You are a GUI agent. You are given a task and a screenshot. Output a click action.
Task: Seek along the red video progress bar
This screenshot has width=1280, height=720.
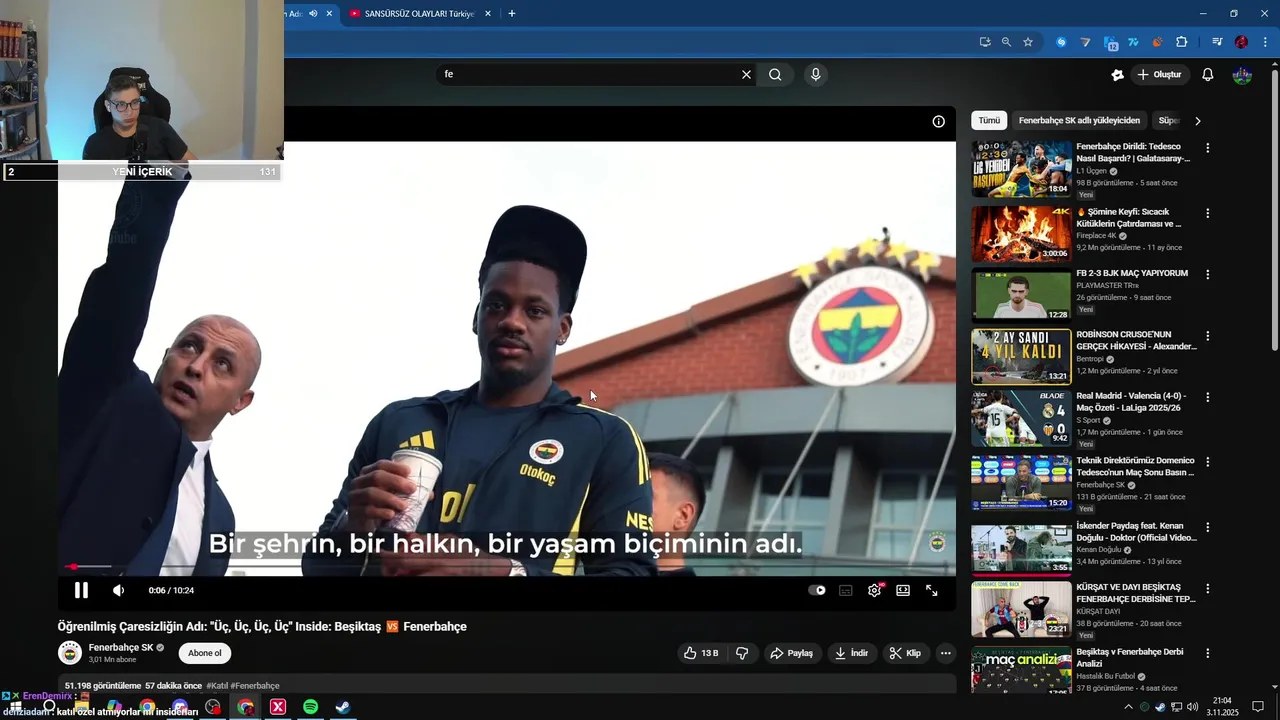(506, 567)
